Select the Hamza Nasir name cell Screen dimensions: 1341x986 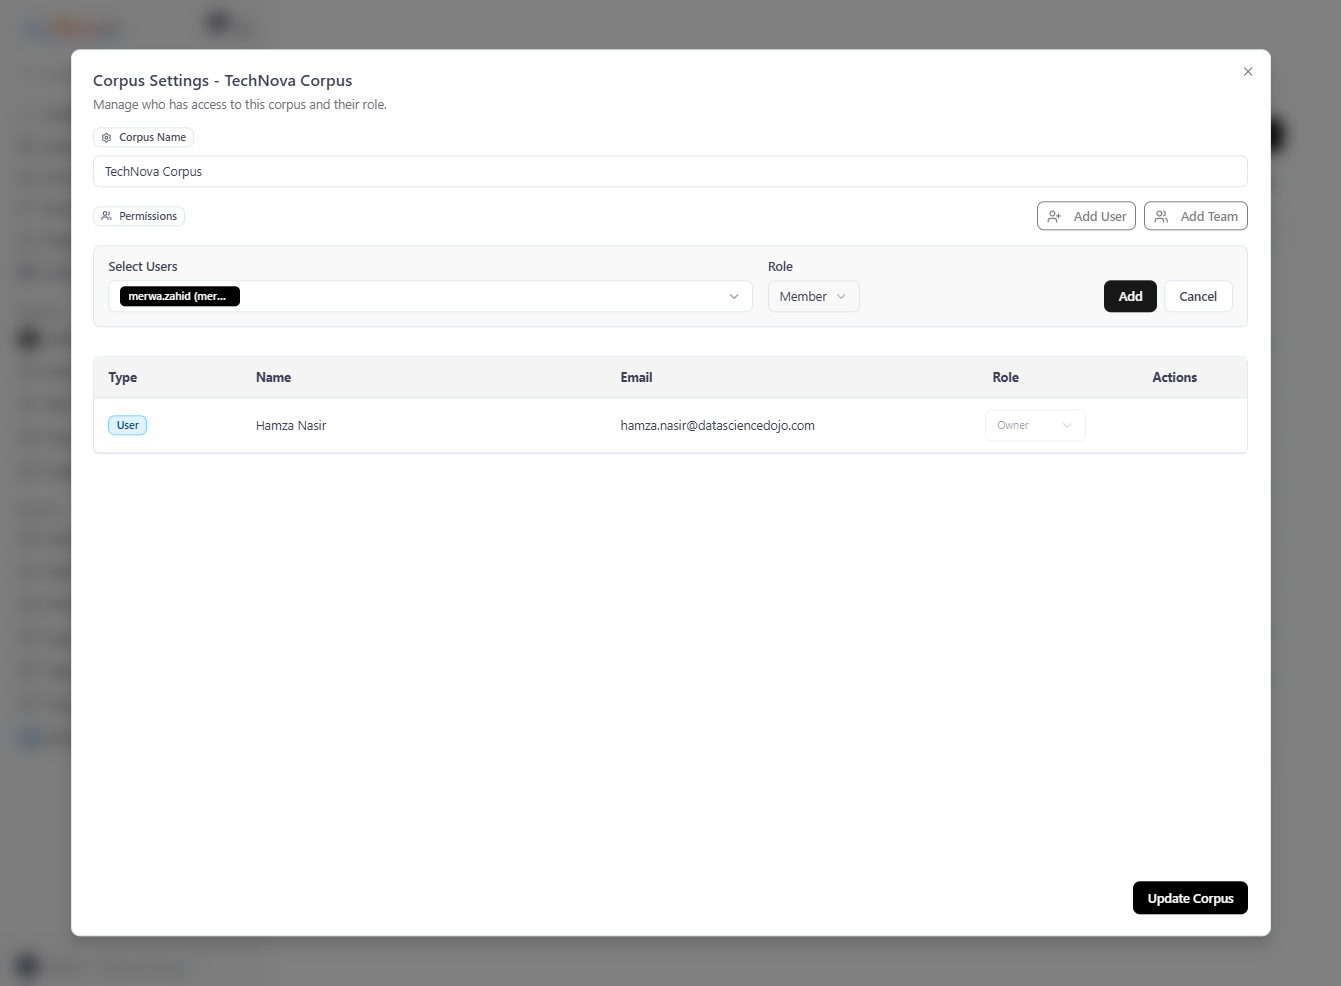[291, 425]
